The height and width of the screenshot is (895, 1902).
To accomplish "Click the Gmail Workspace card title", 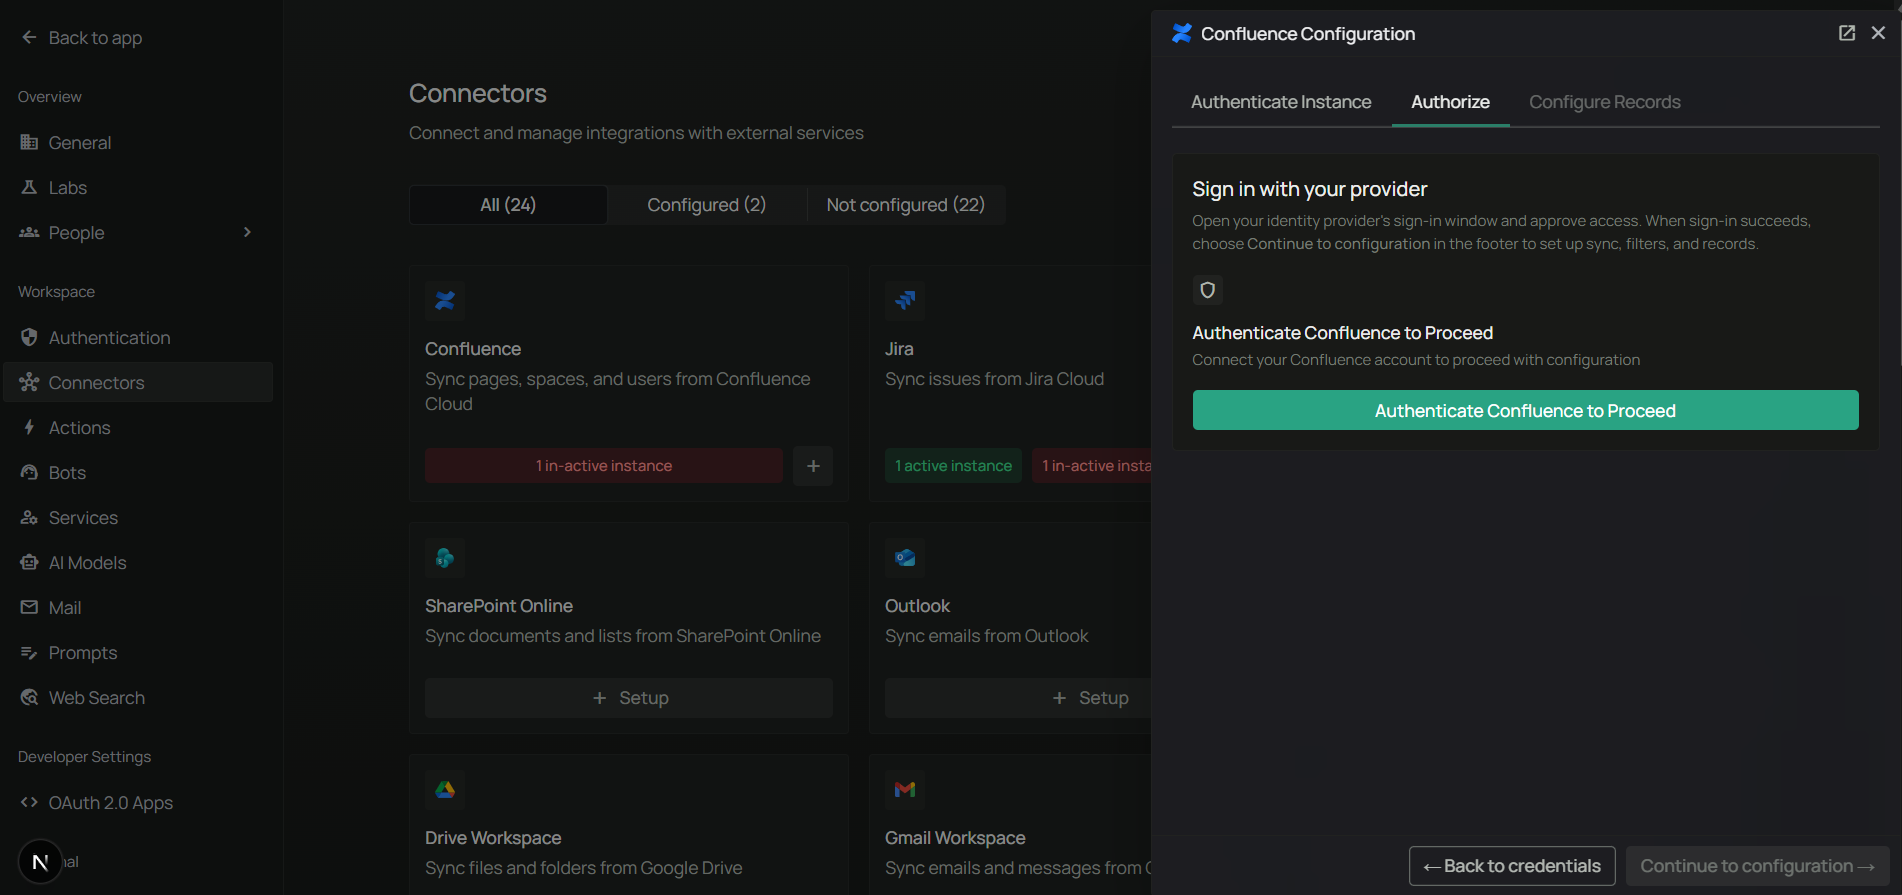I will [x=955, y=838].
